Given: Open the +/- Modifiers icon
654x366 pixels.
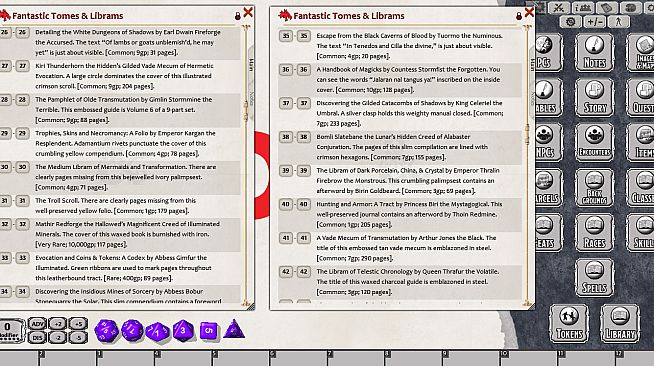Looking at the screenshot, I should click(594, 21).
